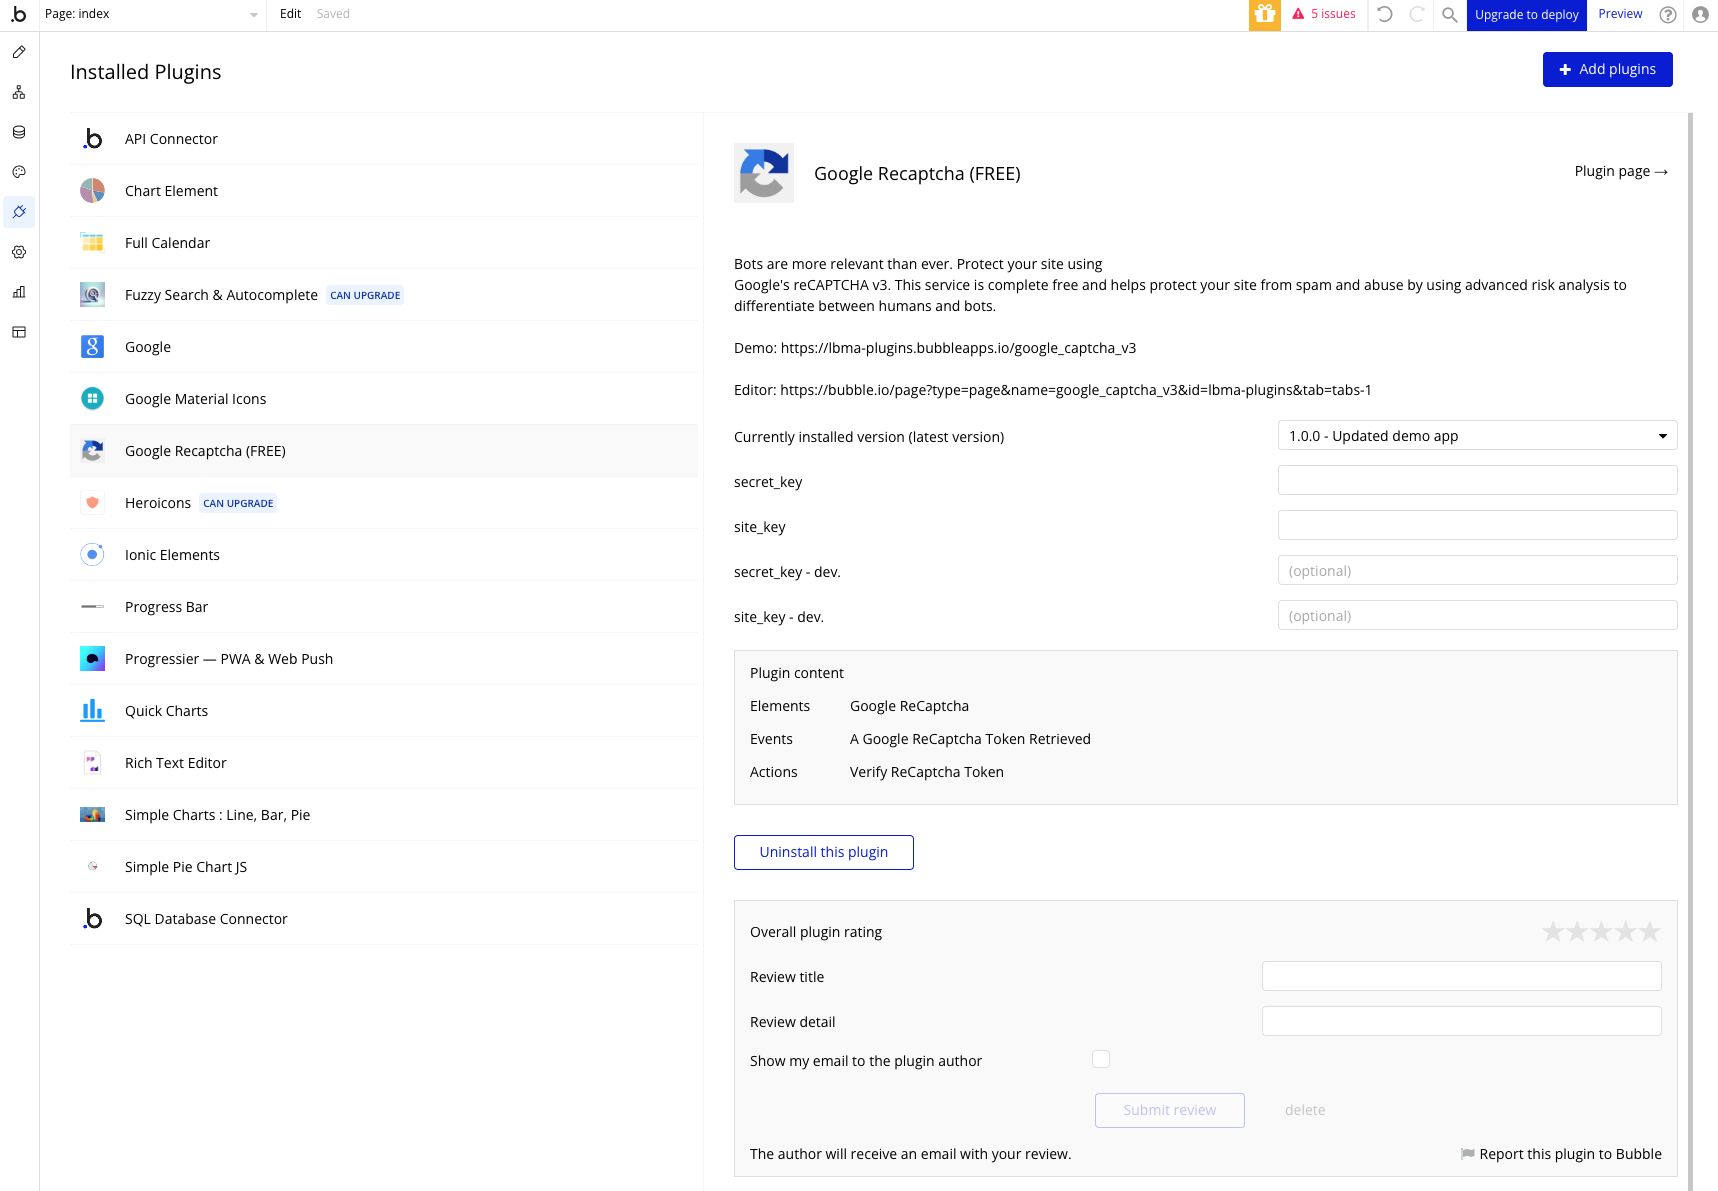The height and width of the screenshot is (1191, 1718).
Task: Click the Review title input field
Action: click(1461, 976)
